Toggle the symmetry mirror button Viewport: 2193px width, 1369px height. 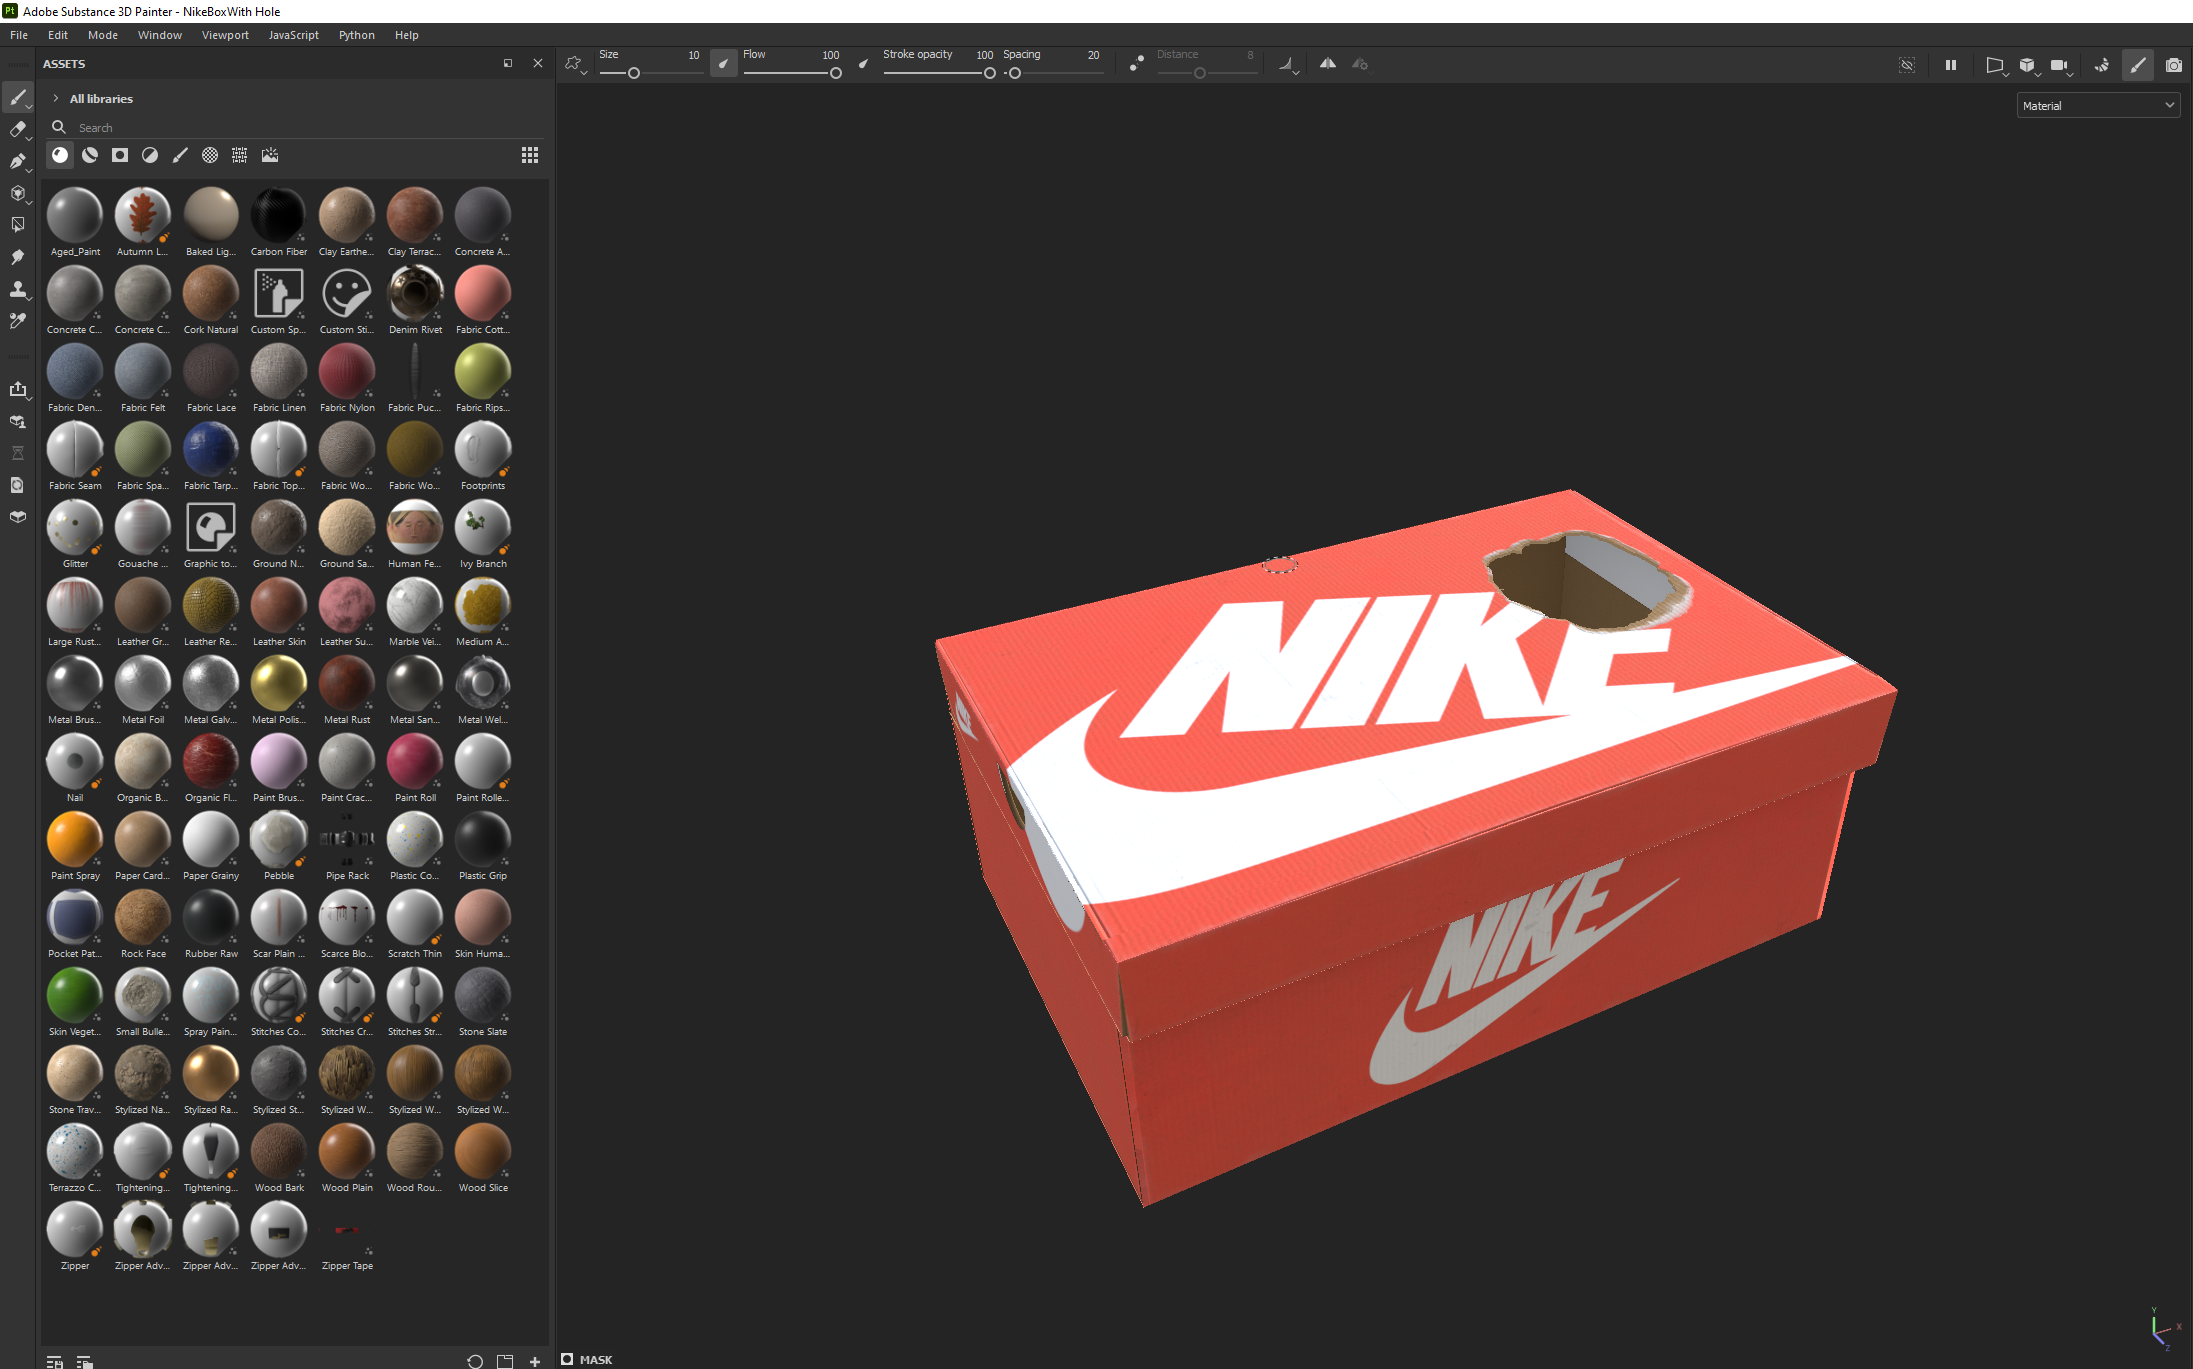click(1327, 64)
